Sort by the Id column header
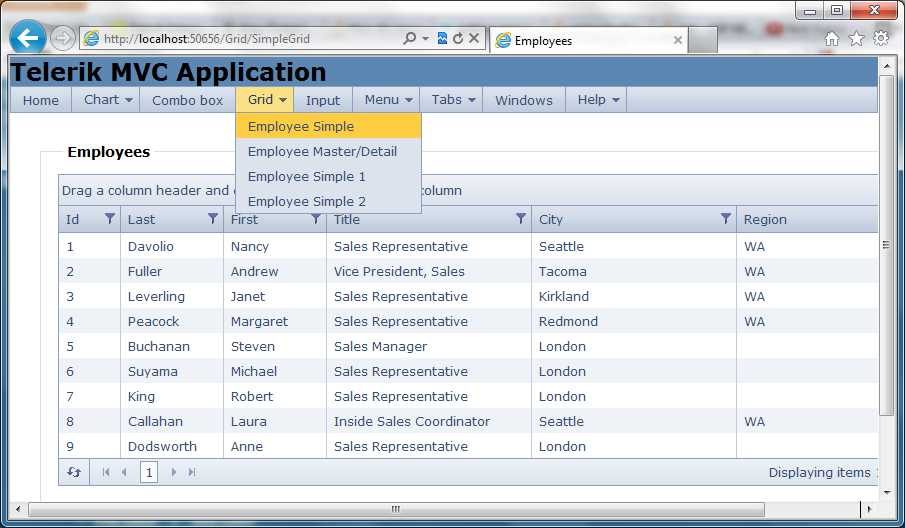 73,219
